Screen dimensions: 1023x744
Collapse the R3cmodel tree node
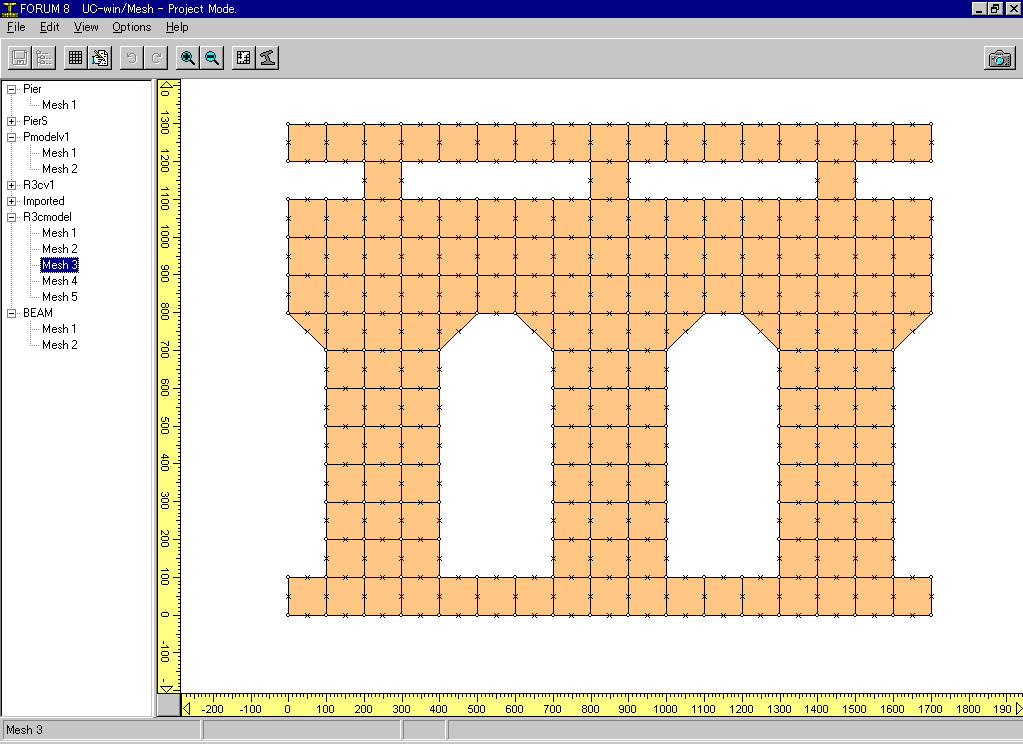point(11,217)
